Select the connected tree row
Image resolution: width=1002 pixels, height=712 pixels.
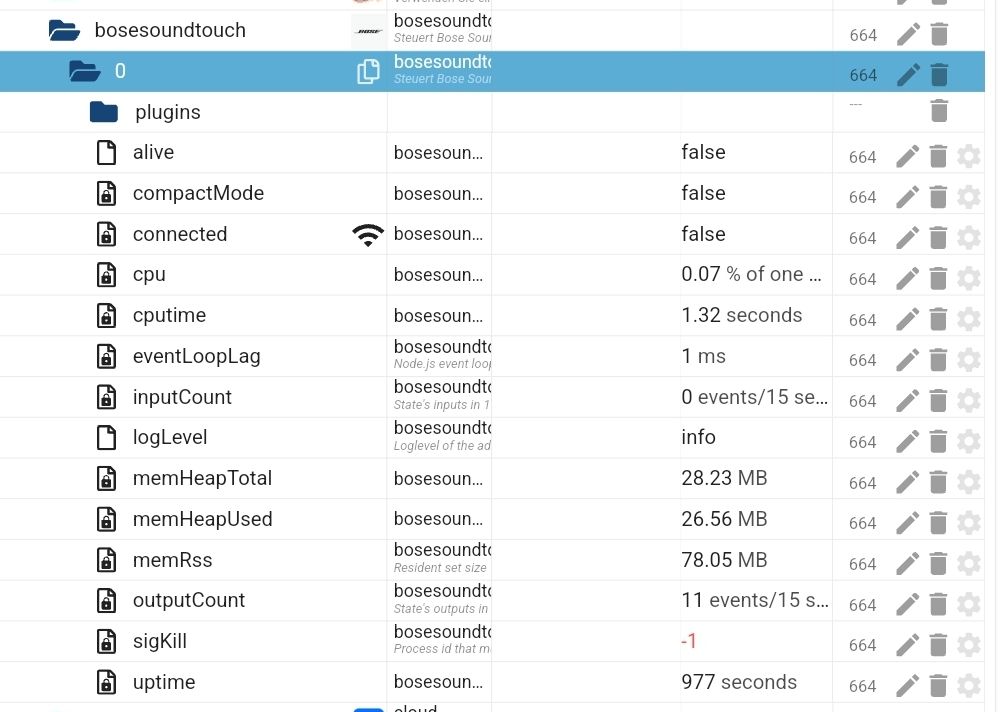[492, 234]
